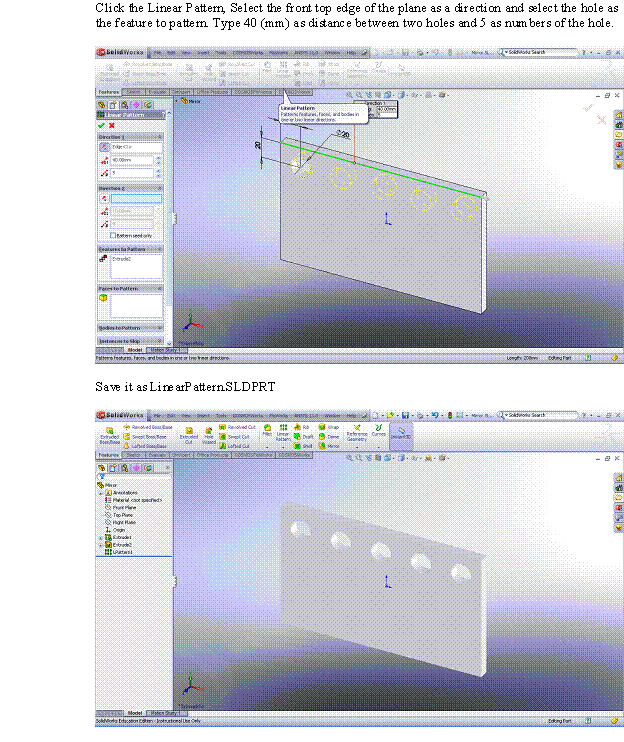Open File menu in window with LPattern1
Viewport: 624px width, 742px height.
tap(158, 415)
